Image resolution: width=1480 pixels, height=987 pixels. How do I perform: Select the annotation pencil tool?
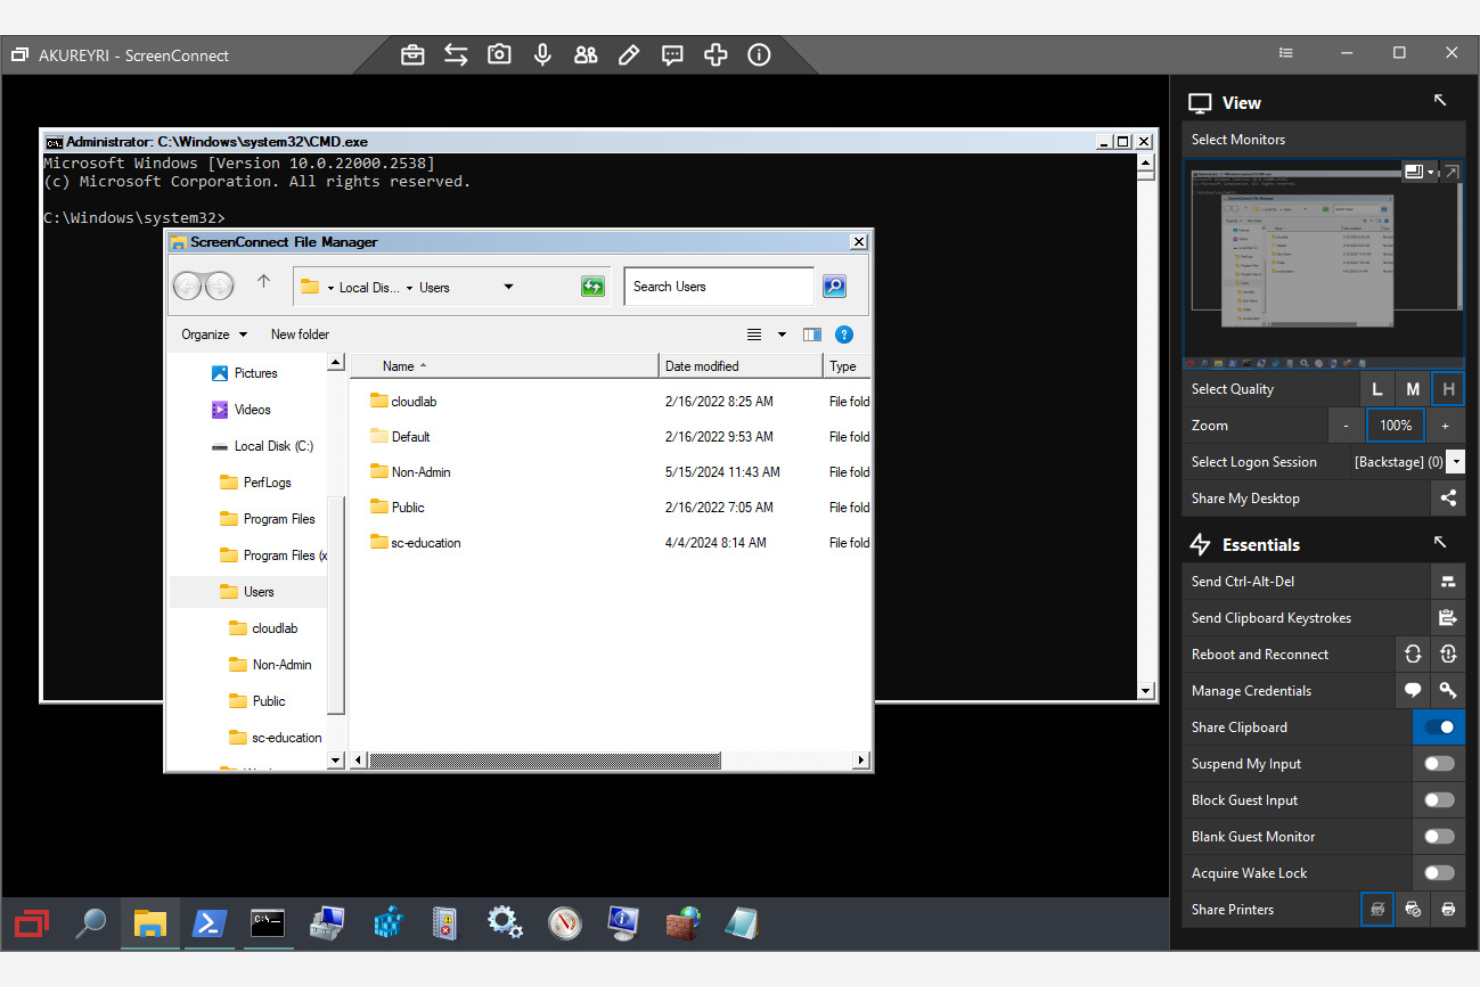click(629, 55)
